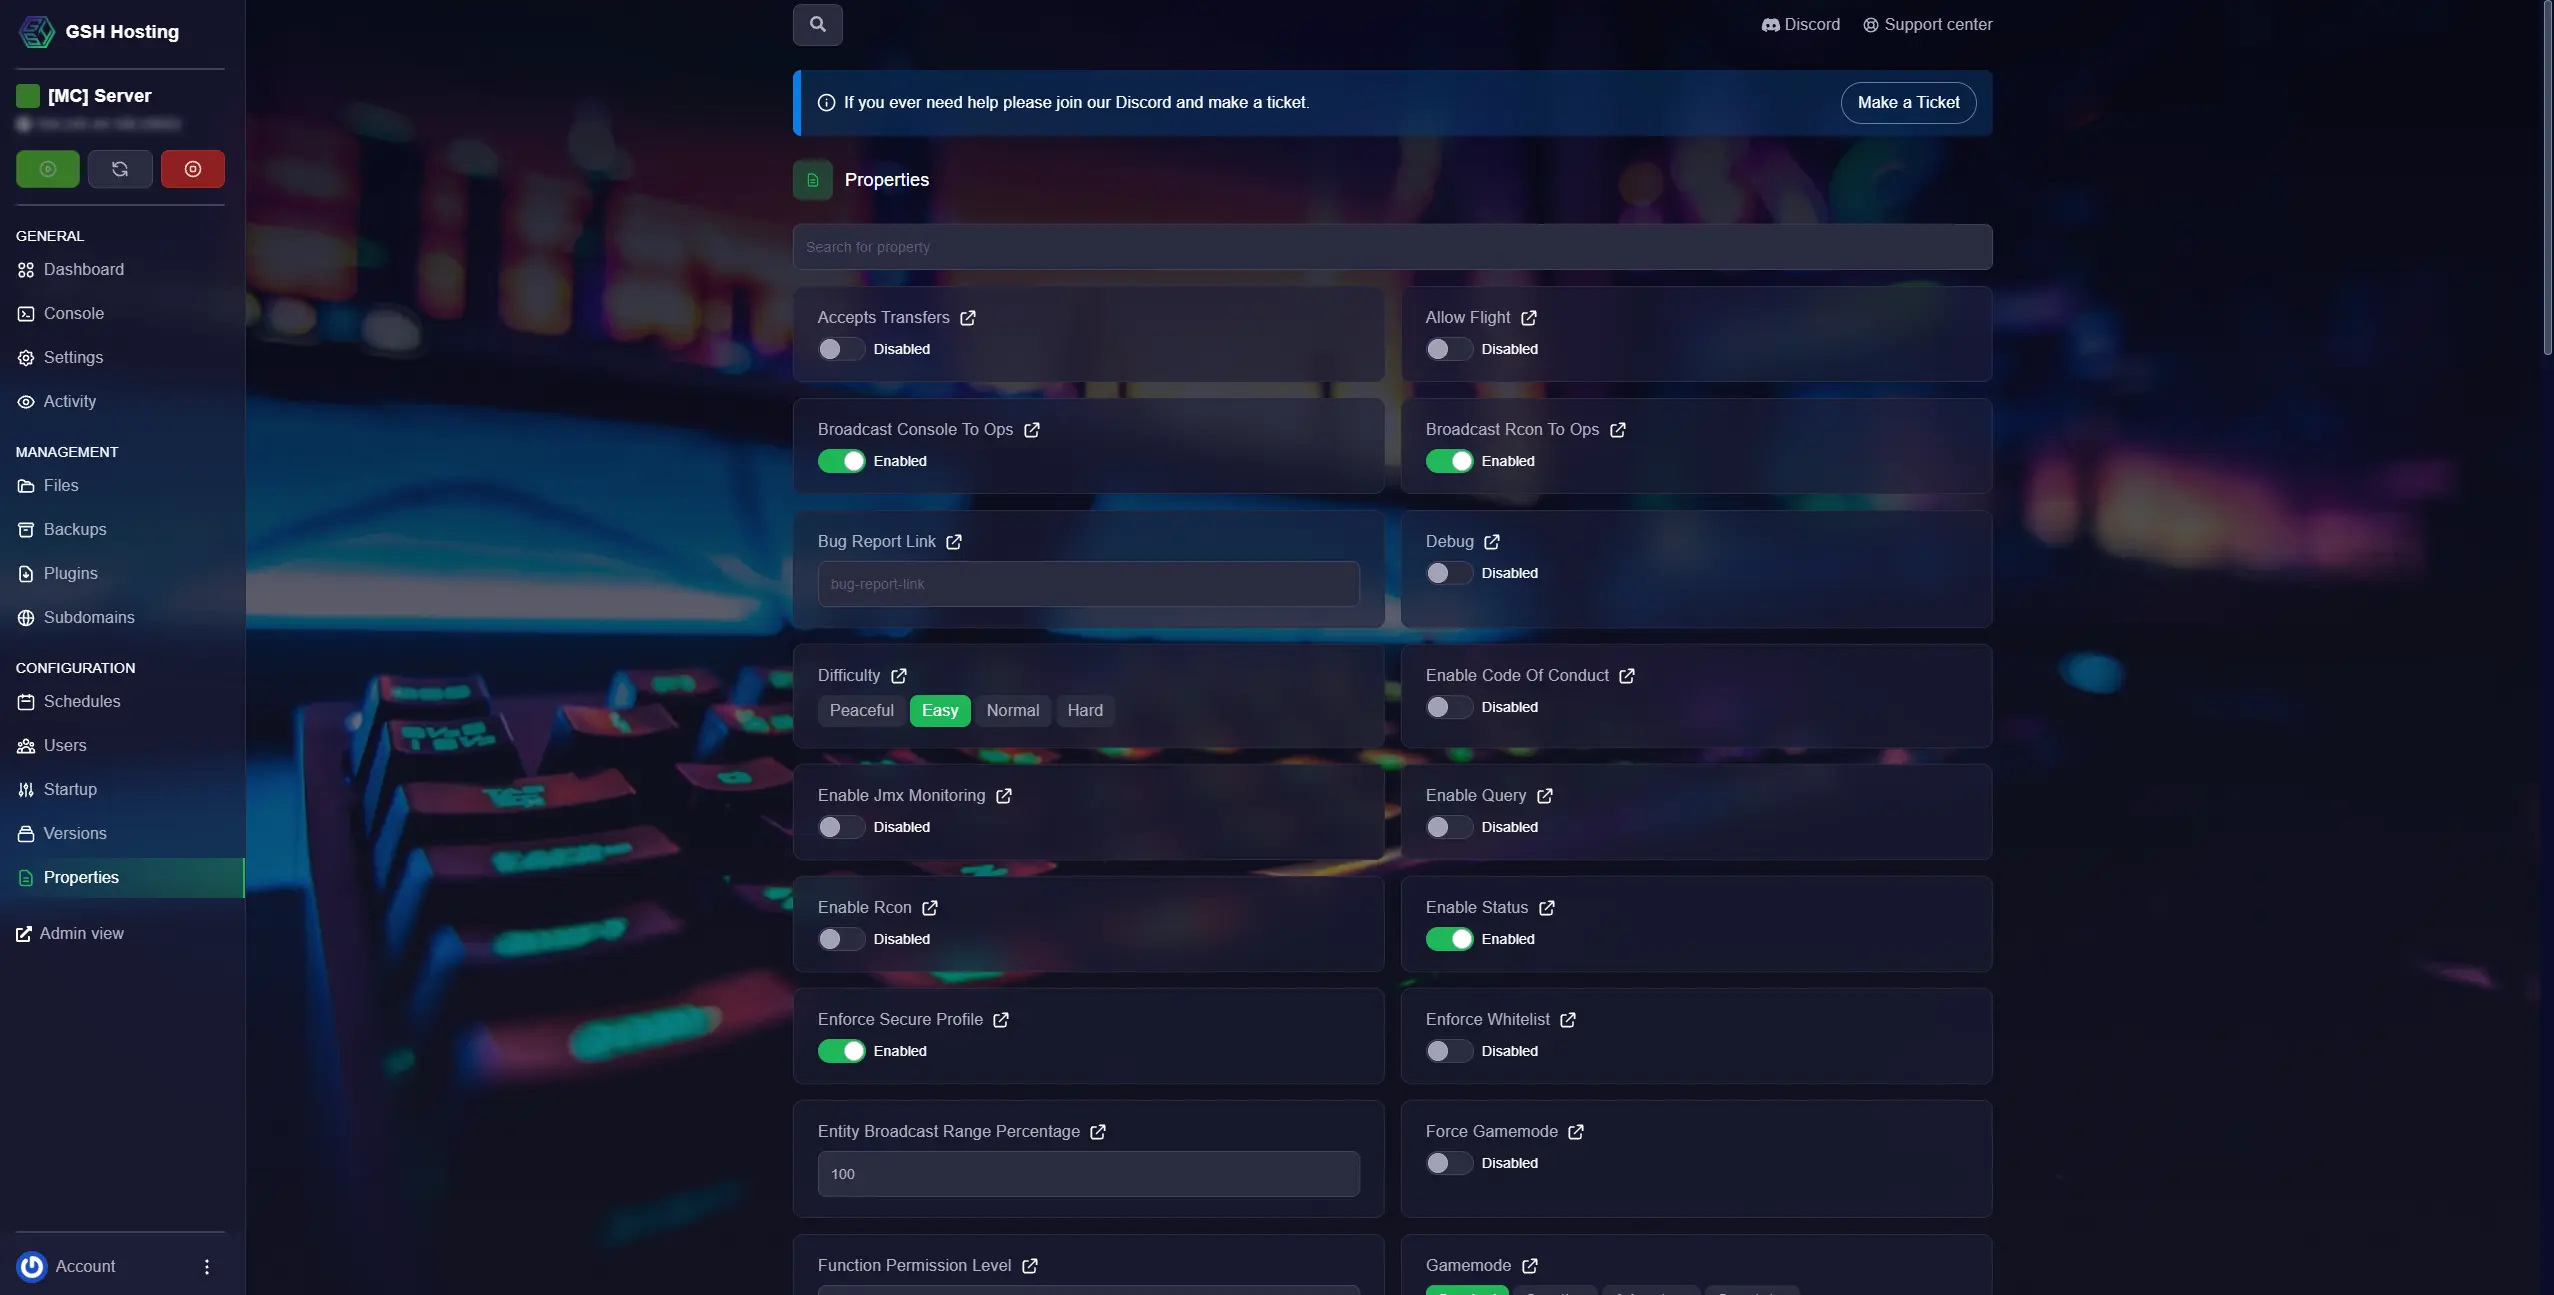The height and width of the screenshot is (1295, 2554).
Task: Disable Broadcast Rcon To Ops
Action: tap(1447, 461)
